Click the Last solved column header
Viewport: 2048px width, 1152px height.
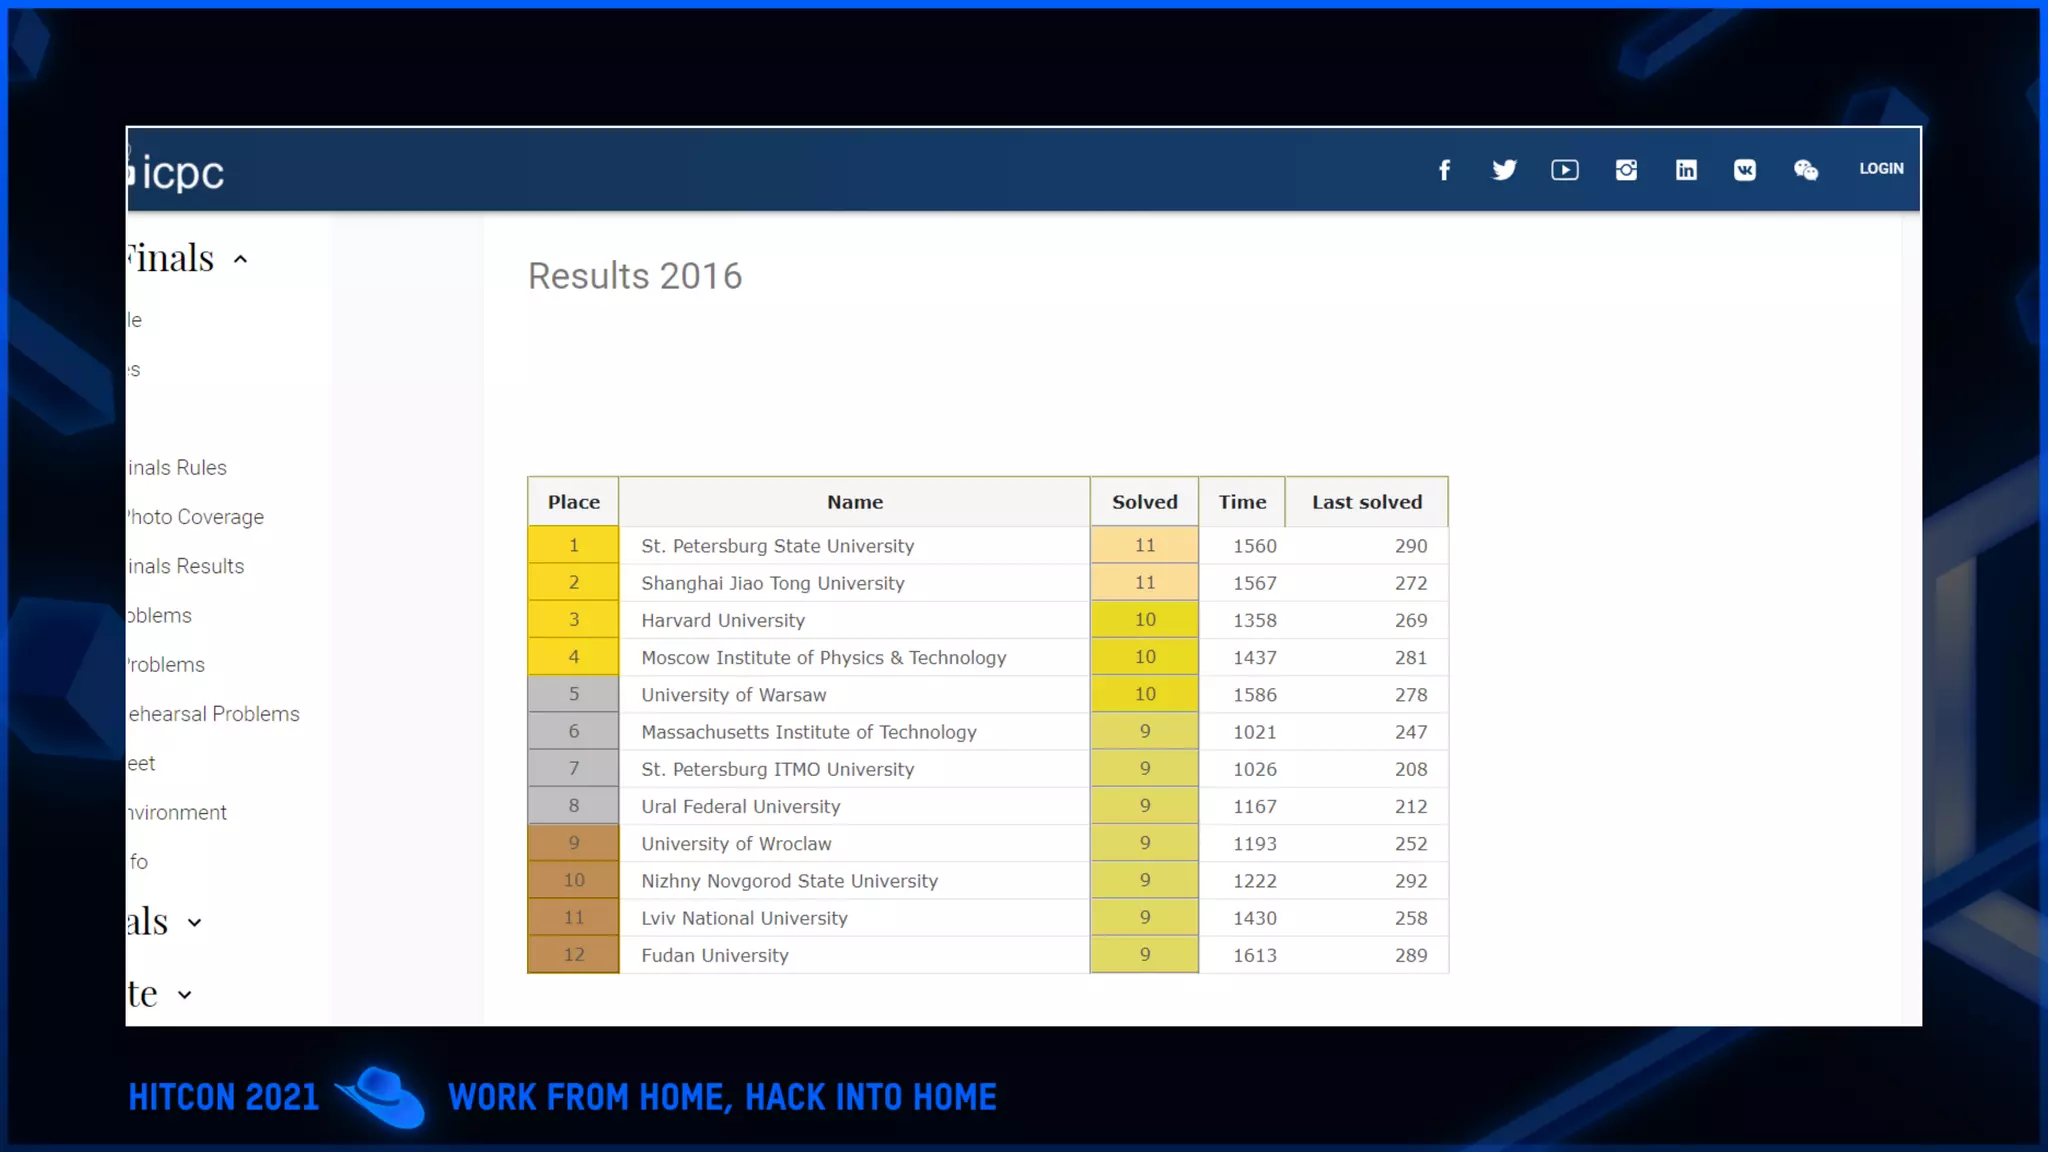[x=1366, y=502]
